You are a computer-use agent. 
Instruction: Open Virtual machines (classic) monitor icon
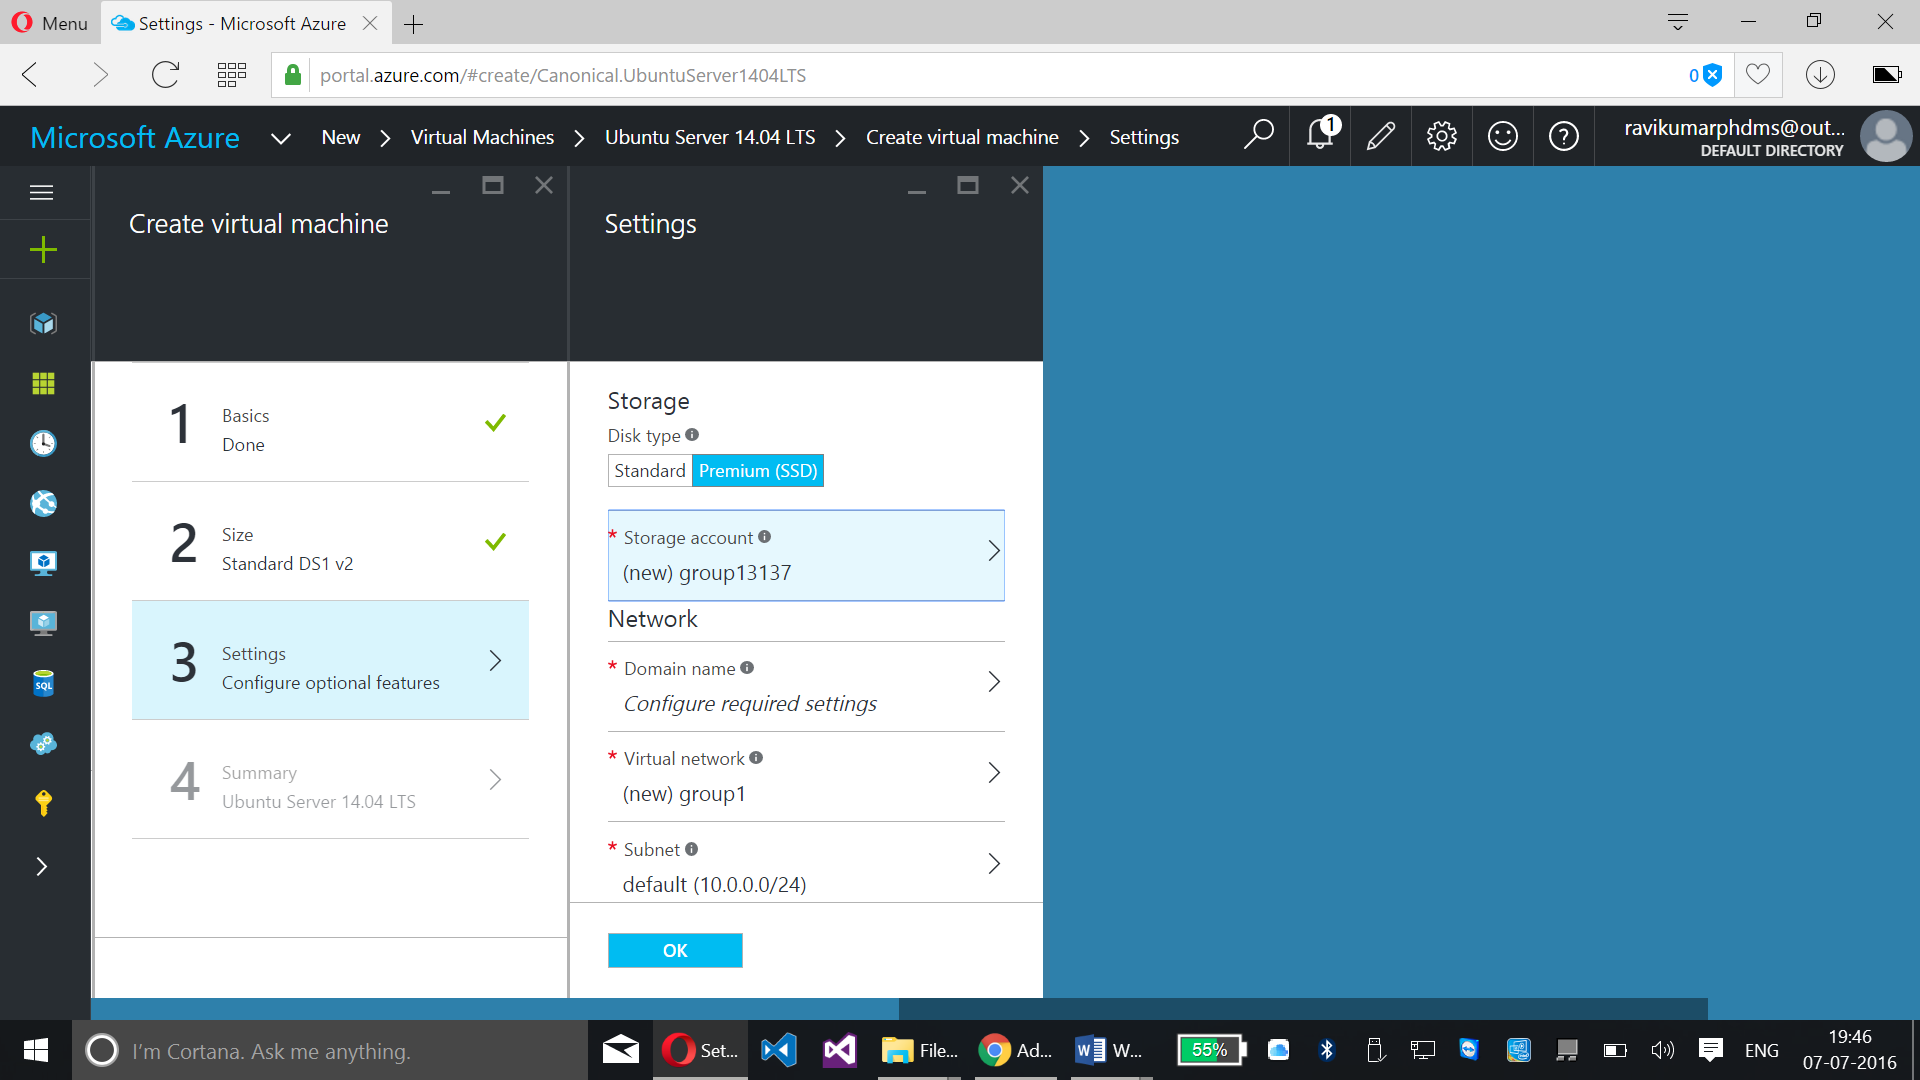(43, 563)
